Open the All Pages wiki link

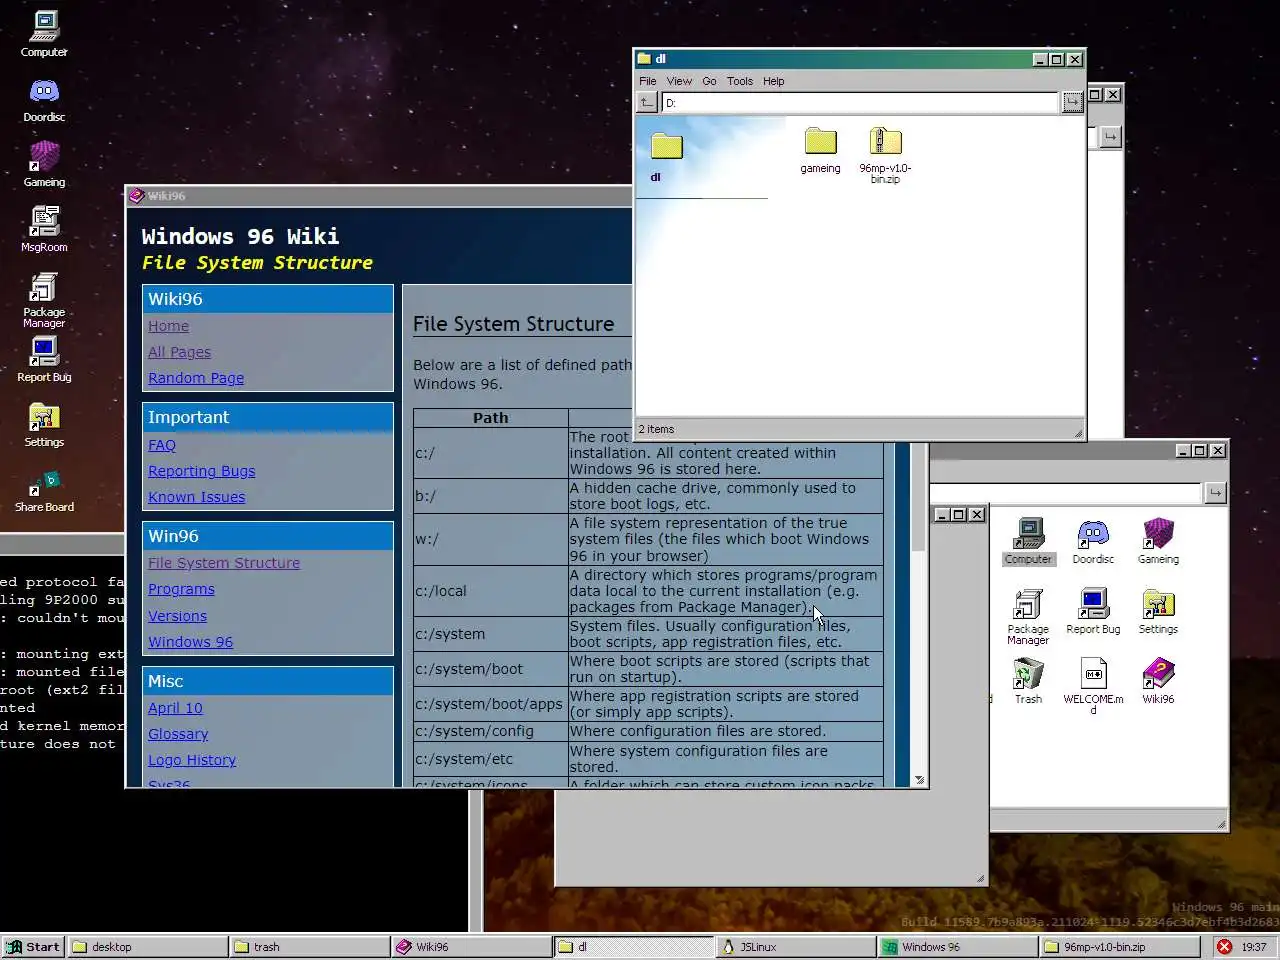click(x=179, y=352)
